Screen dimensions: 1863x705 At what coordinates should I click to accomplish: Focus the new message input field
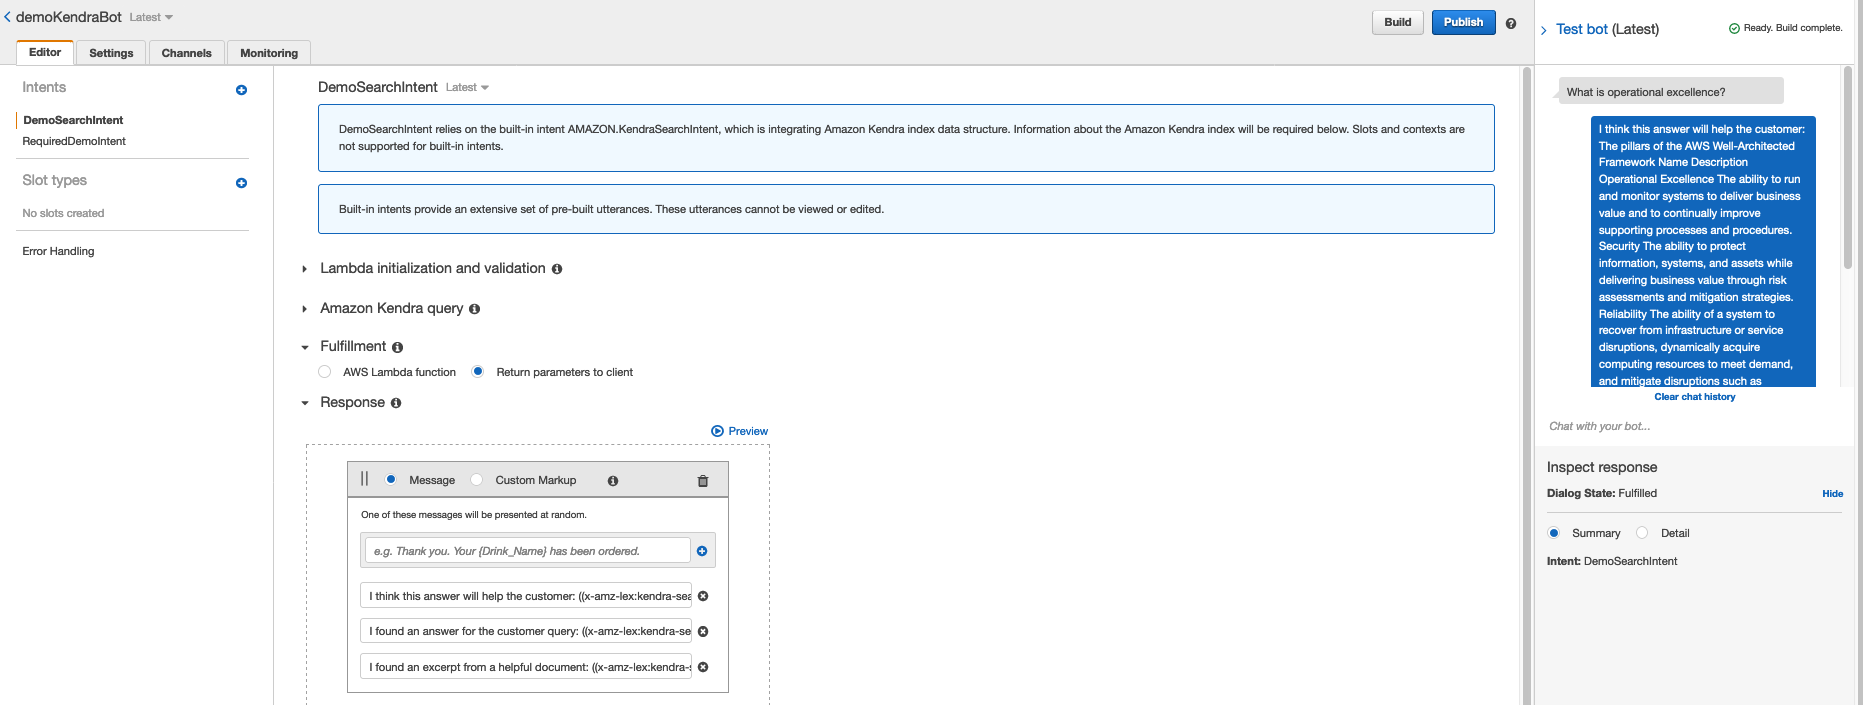click(527, 551)
